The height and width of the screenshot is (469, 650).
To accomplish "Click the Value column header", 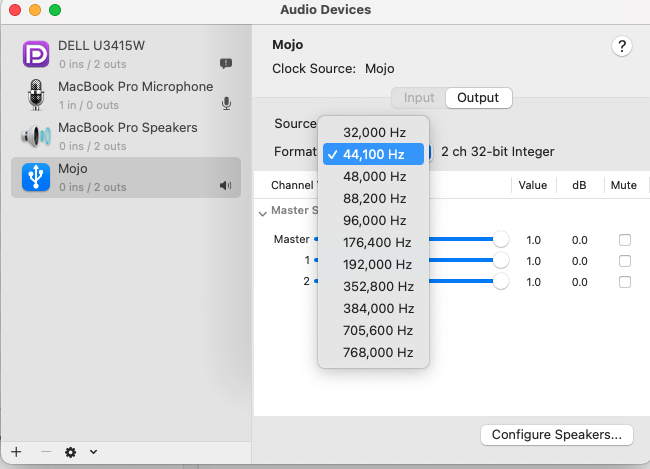I will [533, 185].
